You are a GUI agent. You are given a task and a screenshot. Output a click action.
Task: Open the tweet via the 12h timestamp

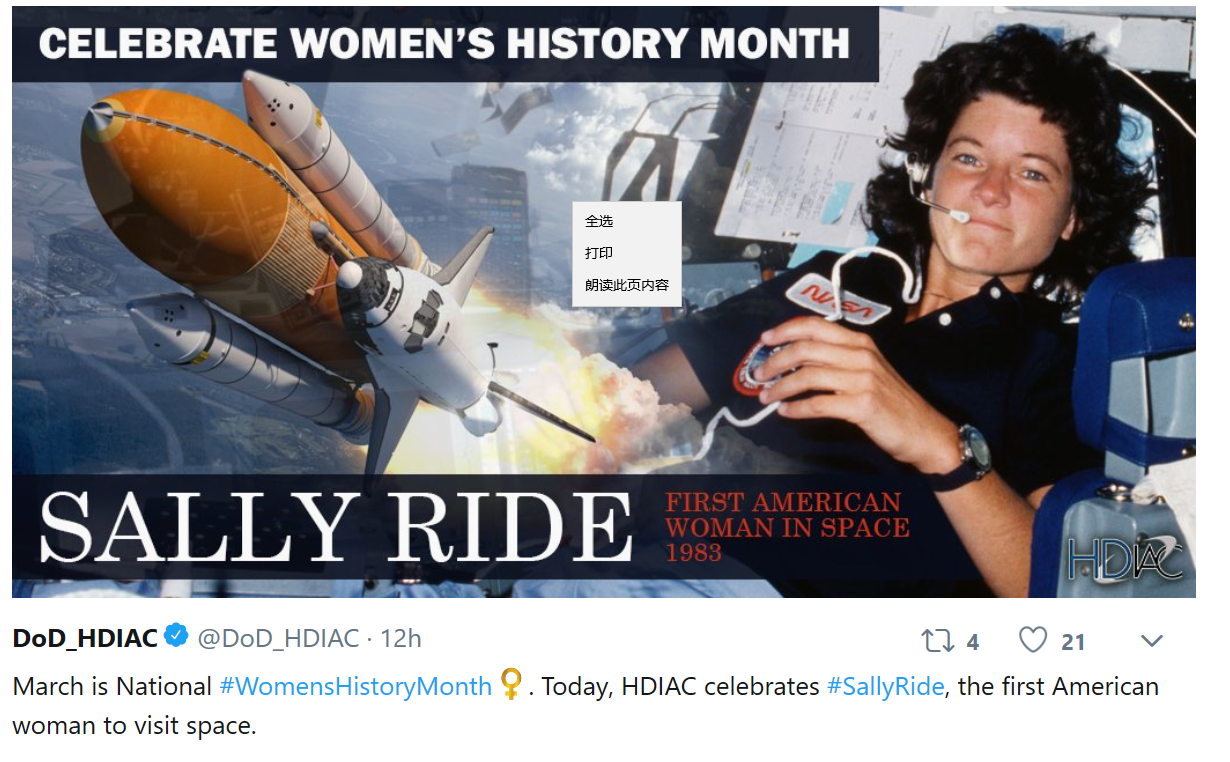(401, 638)
